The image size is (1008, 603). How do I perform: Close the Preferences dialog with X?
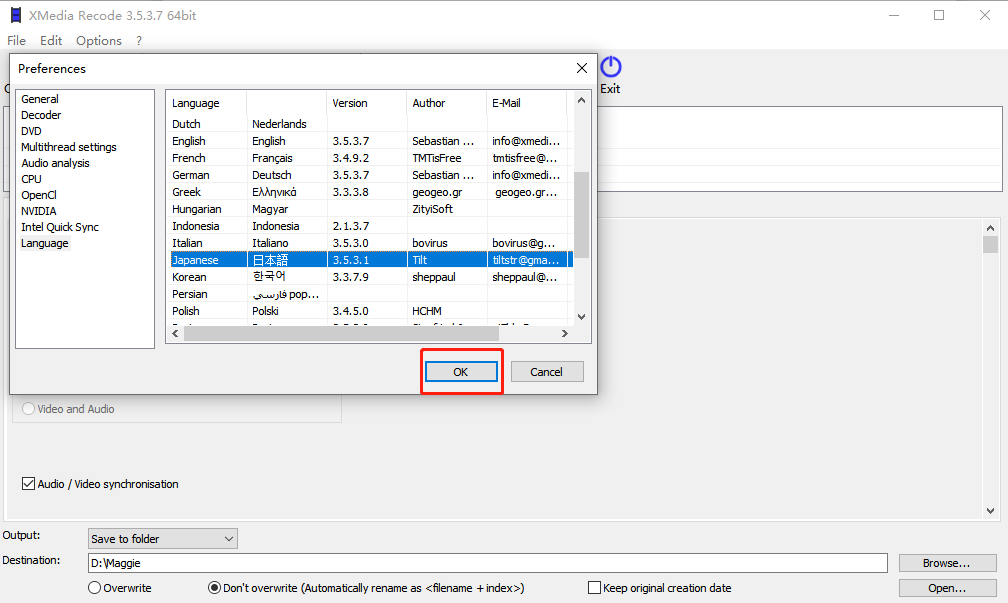(582, 68)
